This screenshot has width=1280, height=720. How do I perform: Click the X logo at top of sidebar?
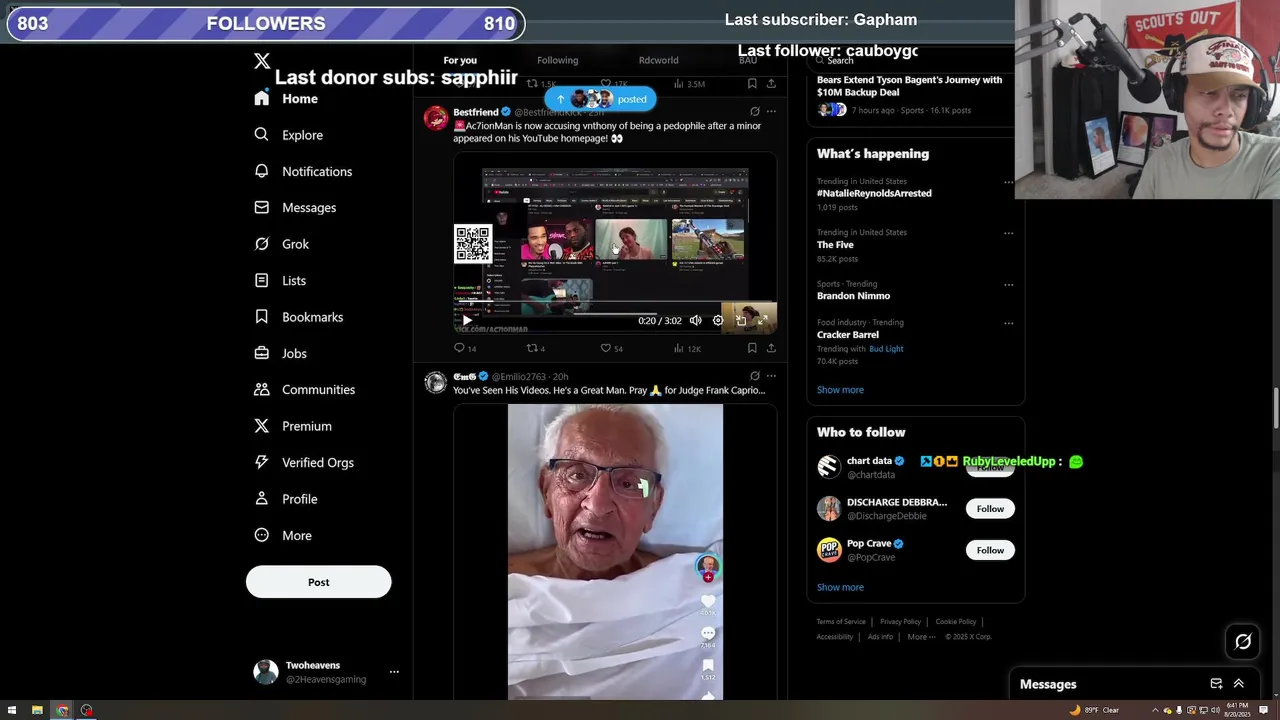click(x=262, y=61)
